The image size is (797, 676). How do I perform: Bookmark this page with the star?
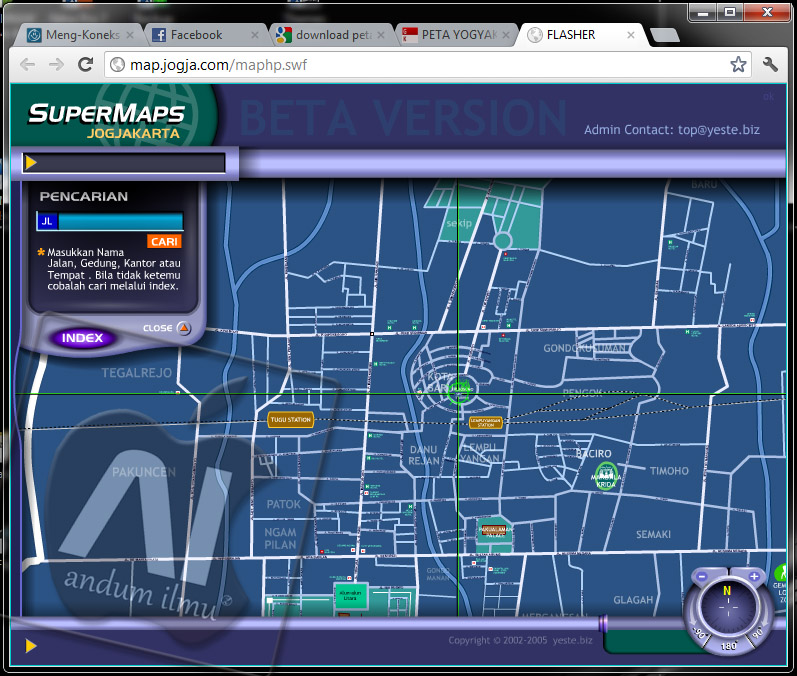738,65
